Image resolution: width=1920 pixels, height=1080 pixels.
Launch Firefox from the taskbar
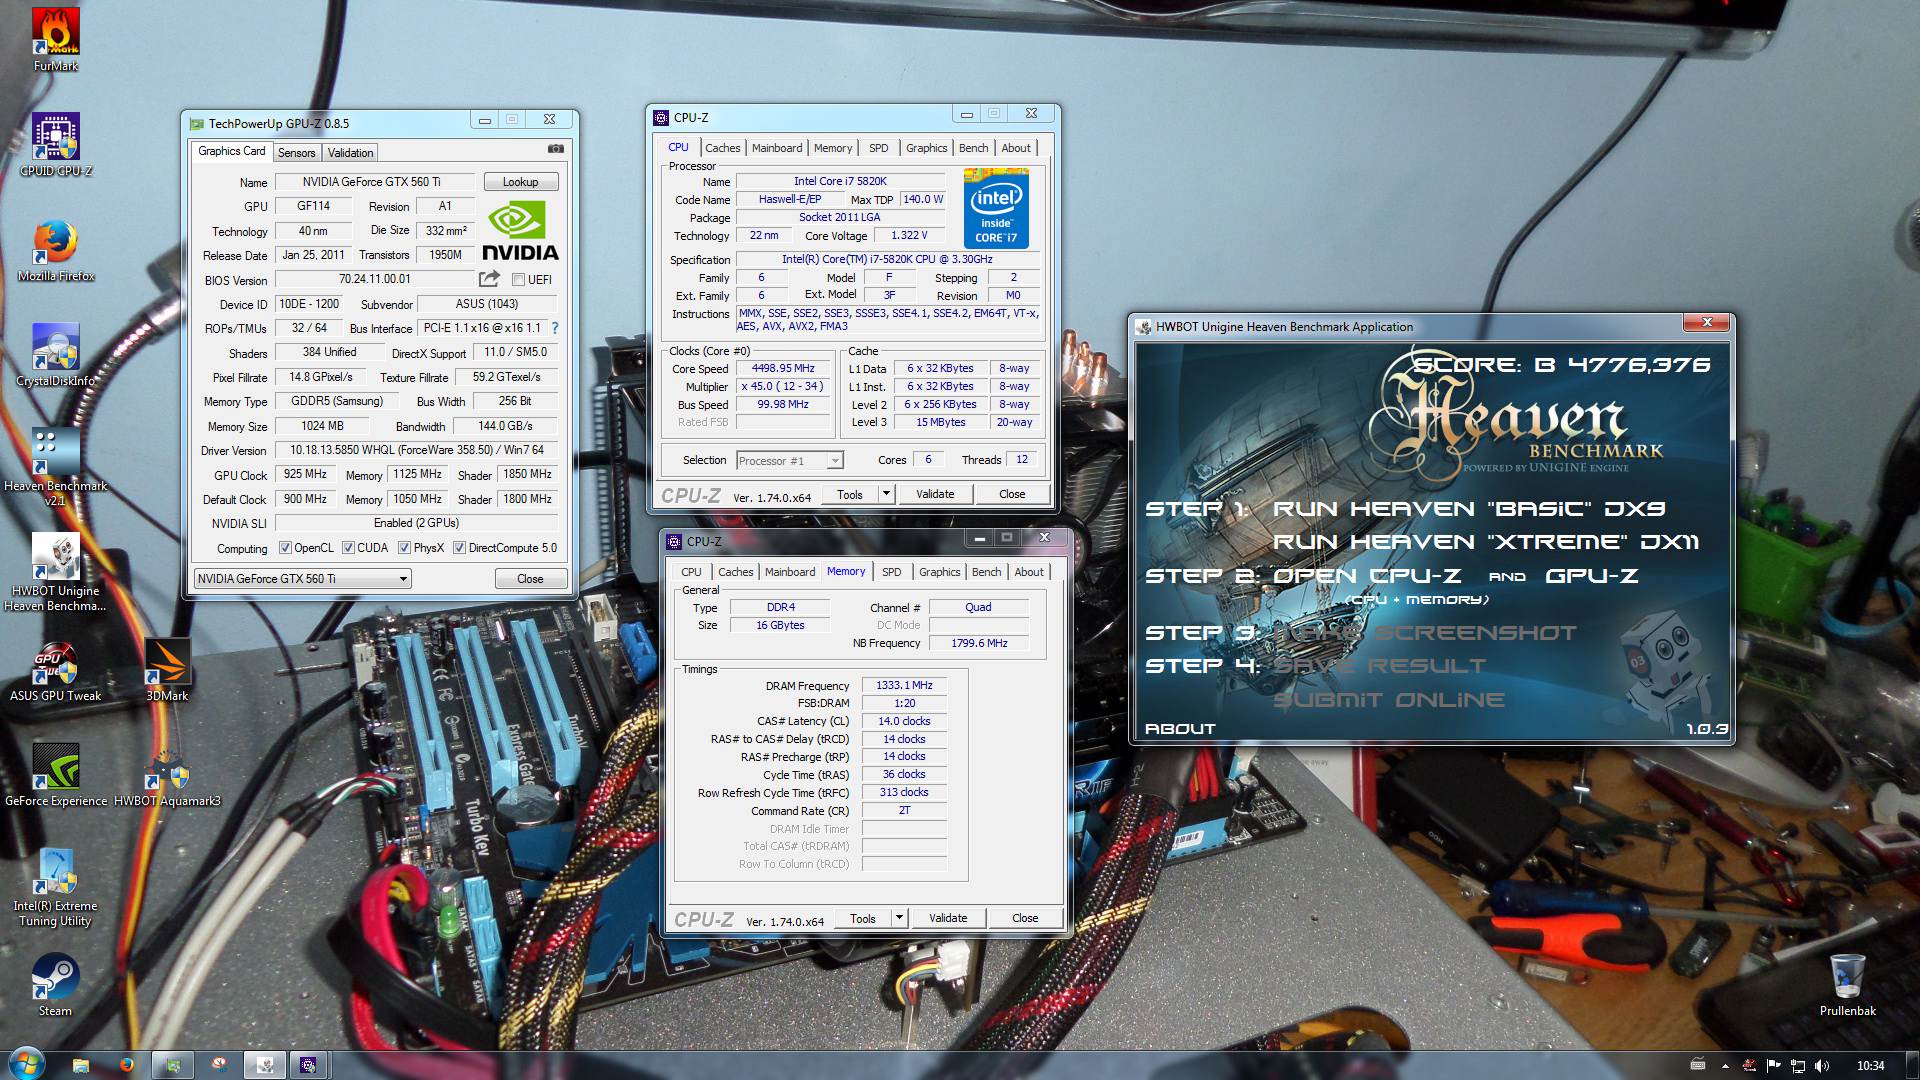(126, 1065)
